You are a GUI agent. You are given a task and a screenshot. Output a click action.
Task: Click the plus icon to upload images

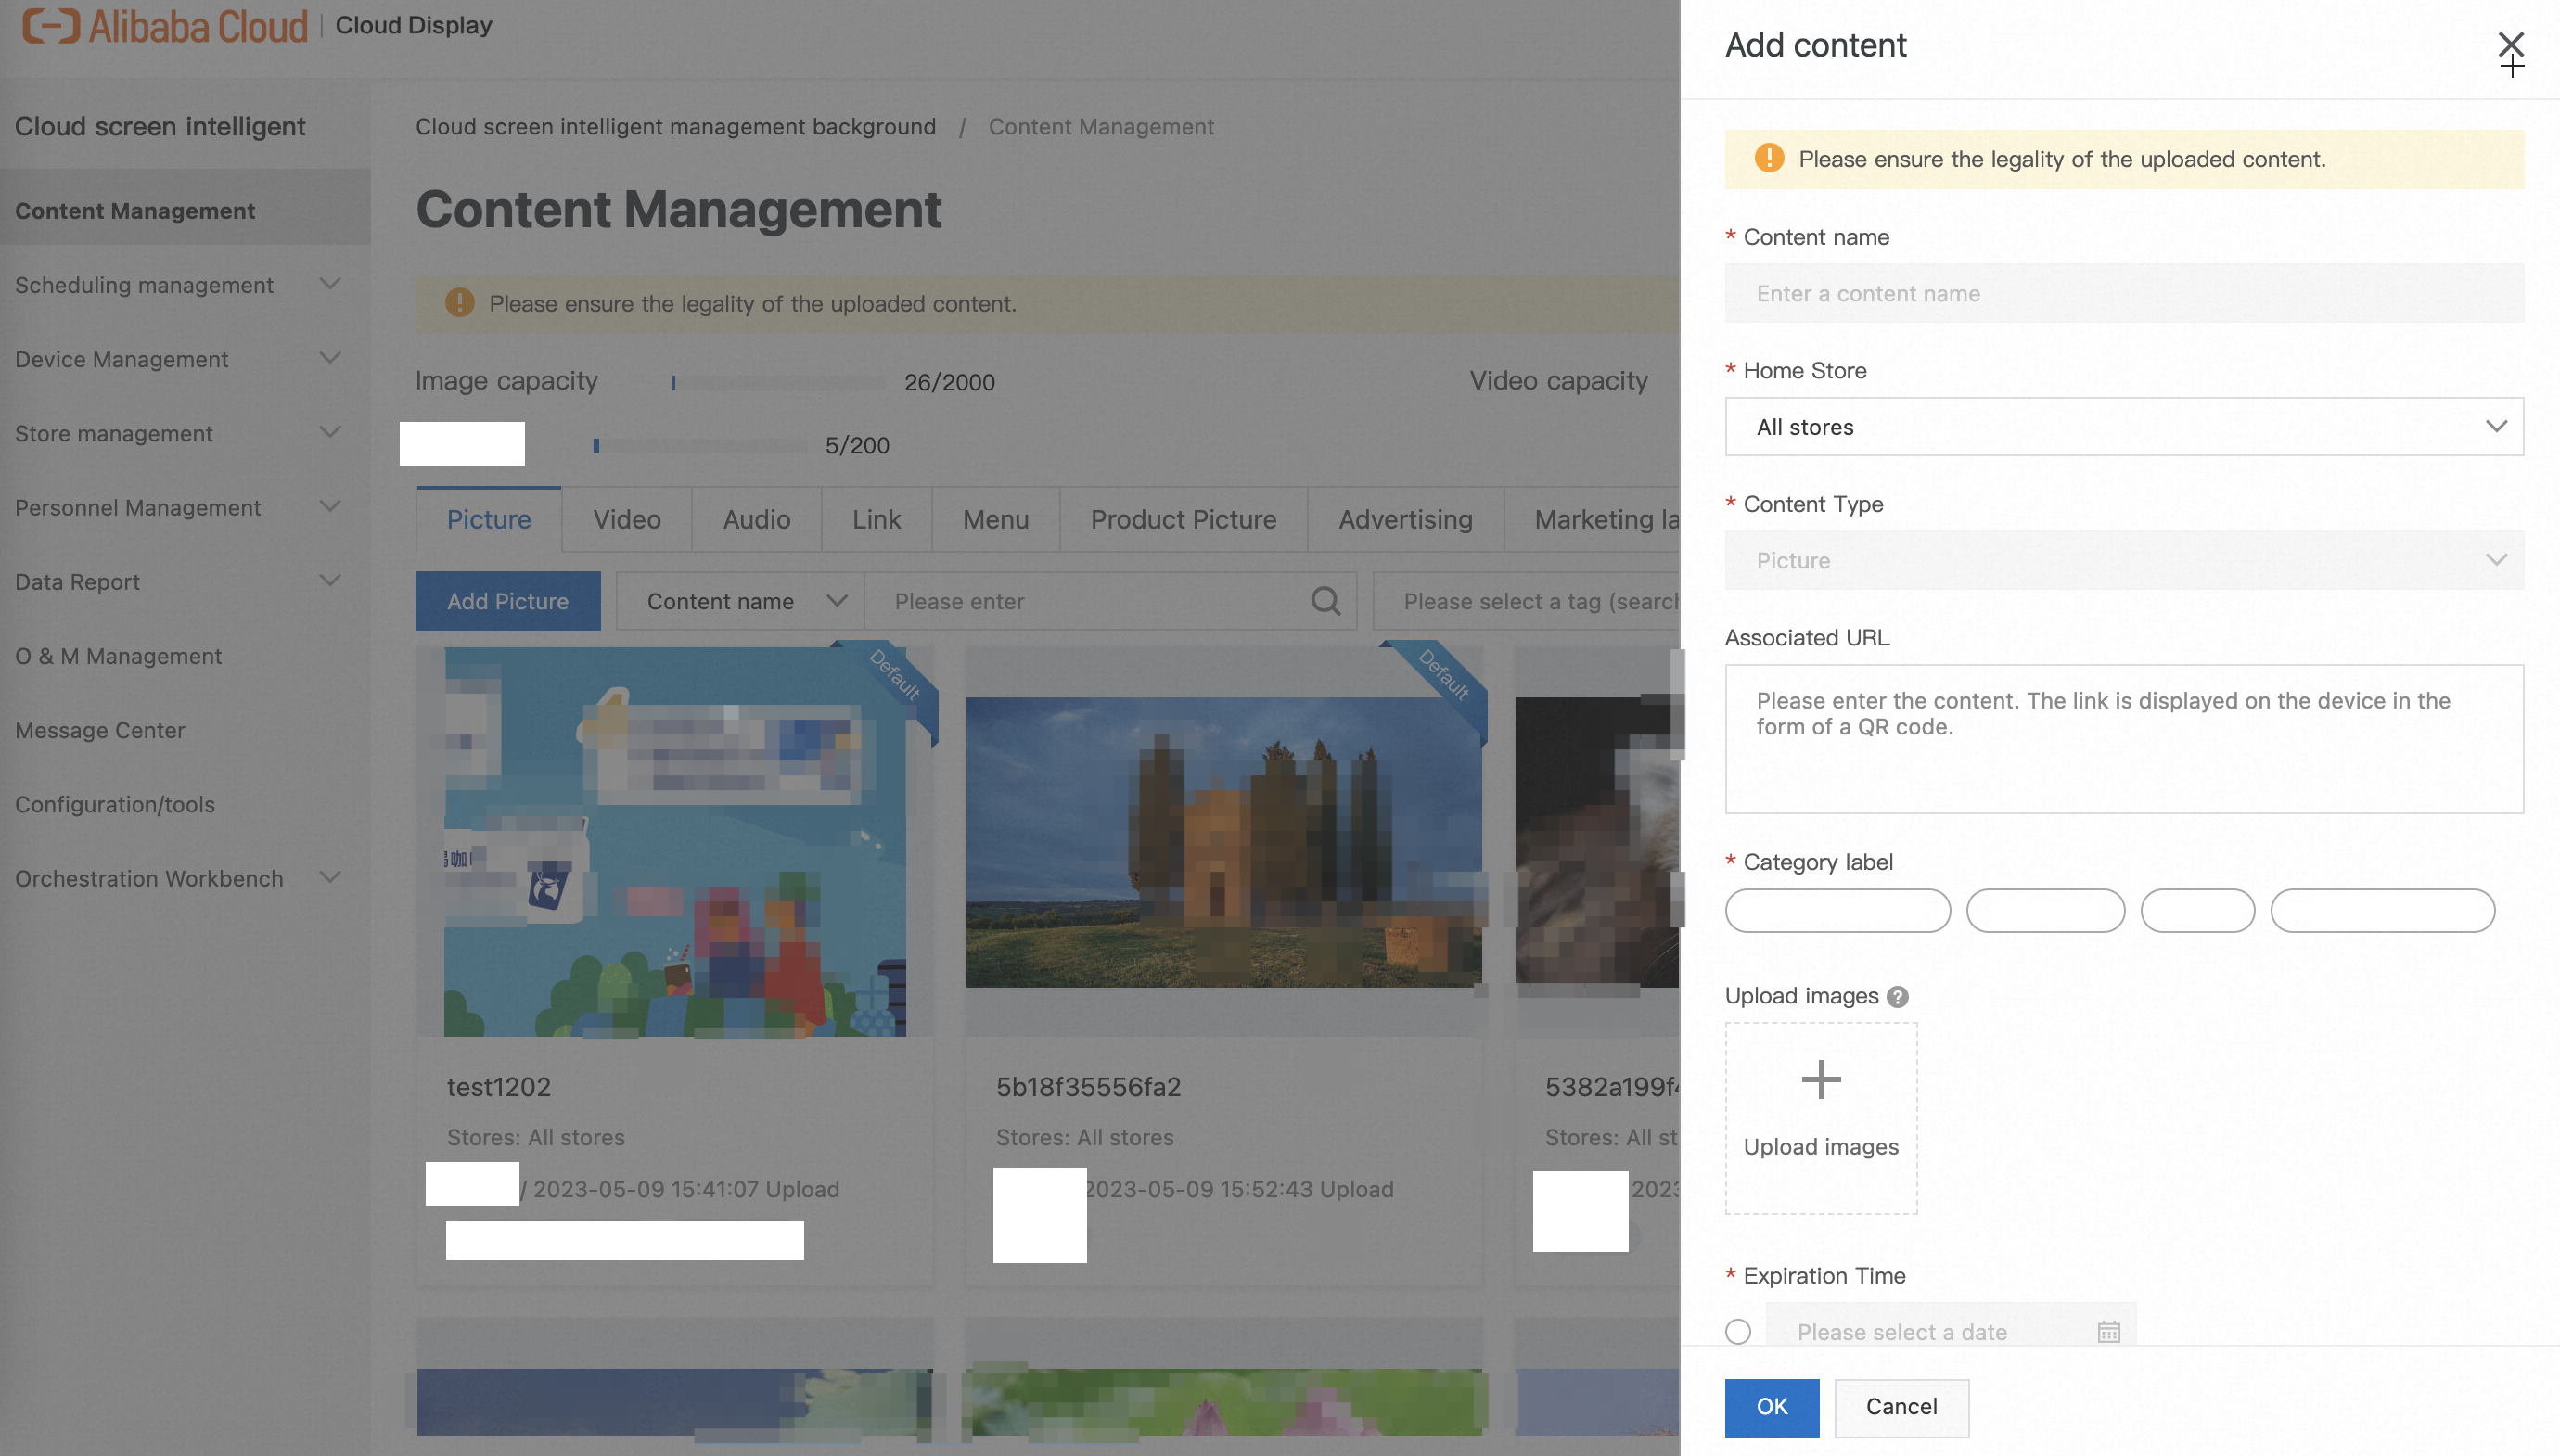point(1821,1080)
